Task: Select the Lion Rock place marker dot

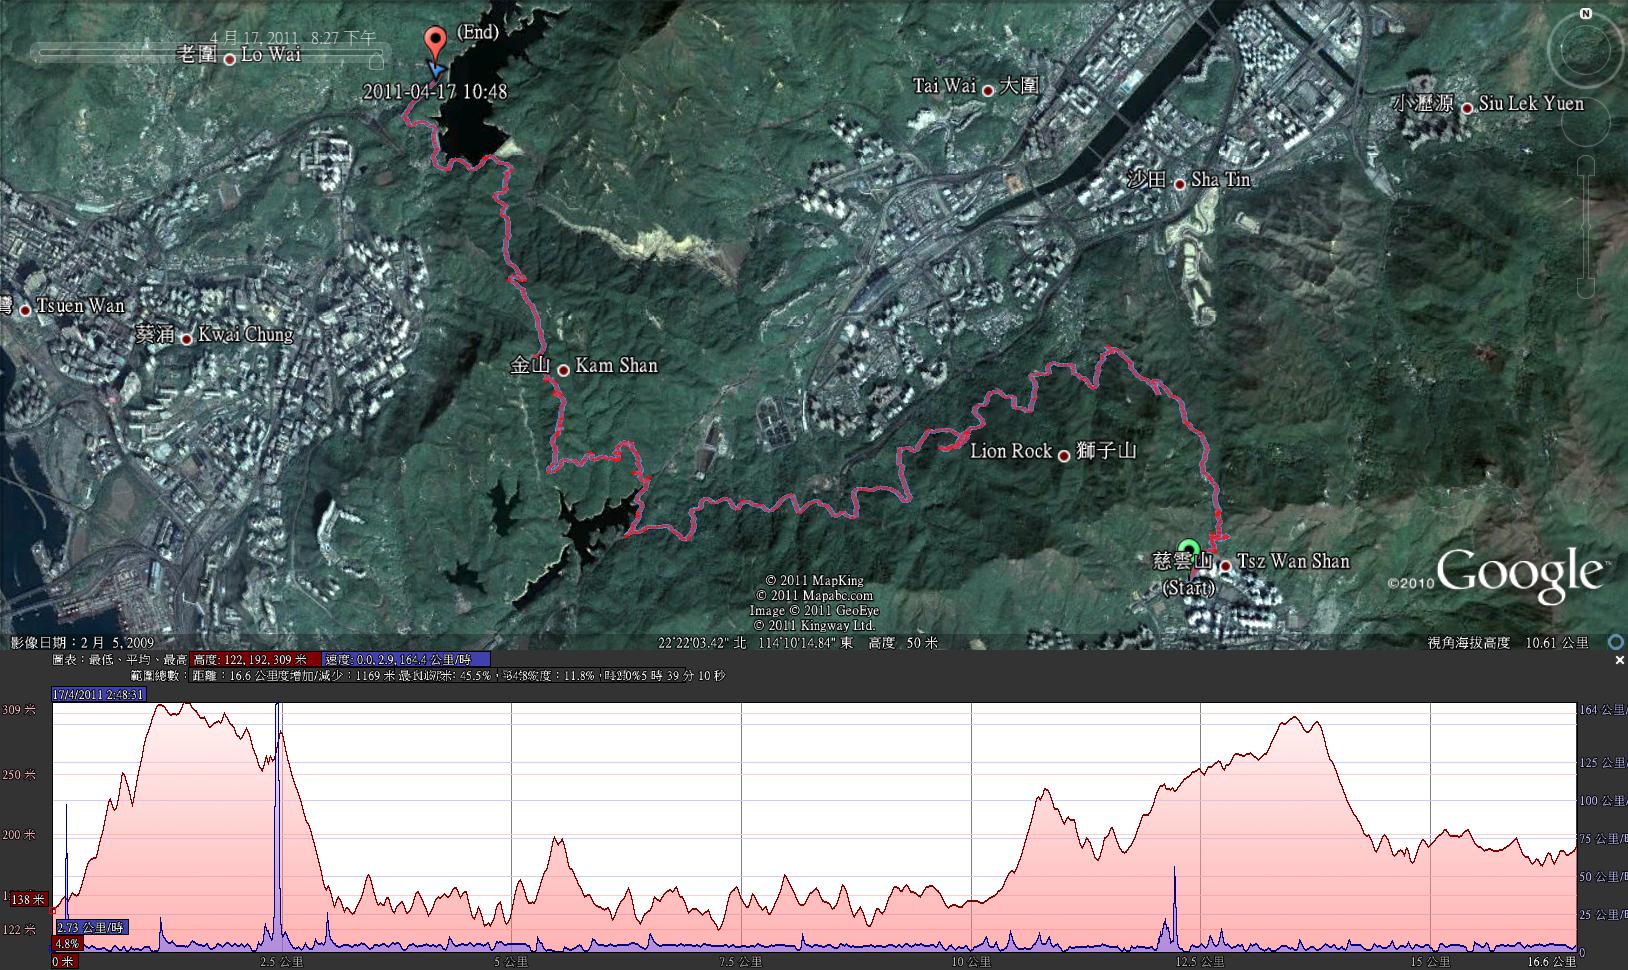Action: (1065, 455)
